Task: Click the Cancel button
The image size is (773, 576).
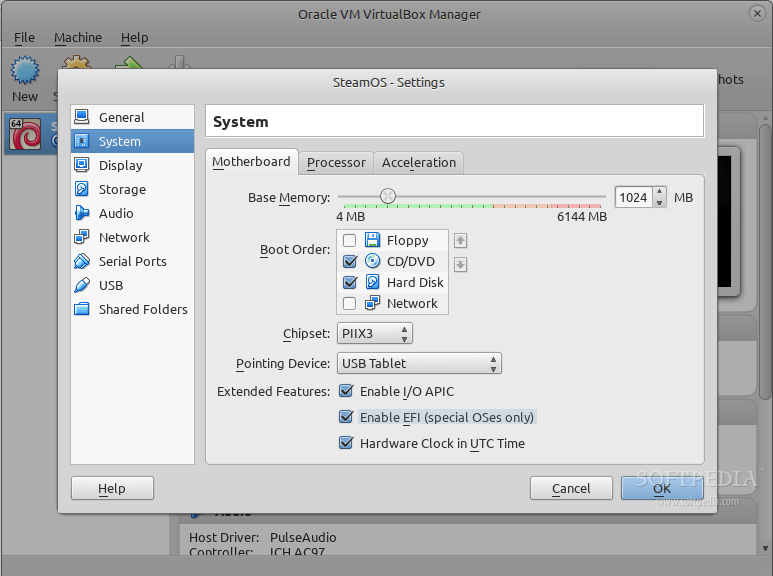Action: pyautogui.click(x=571, y=488)
